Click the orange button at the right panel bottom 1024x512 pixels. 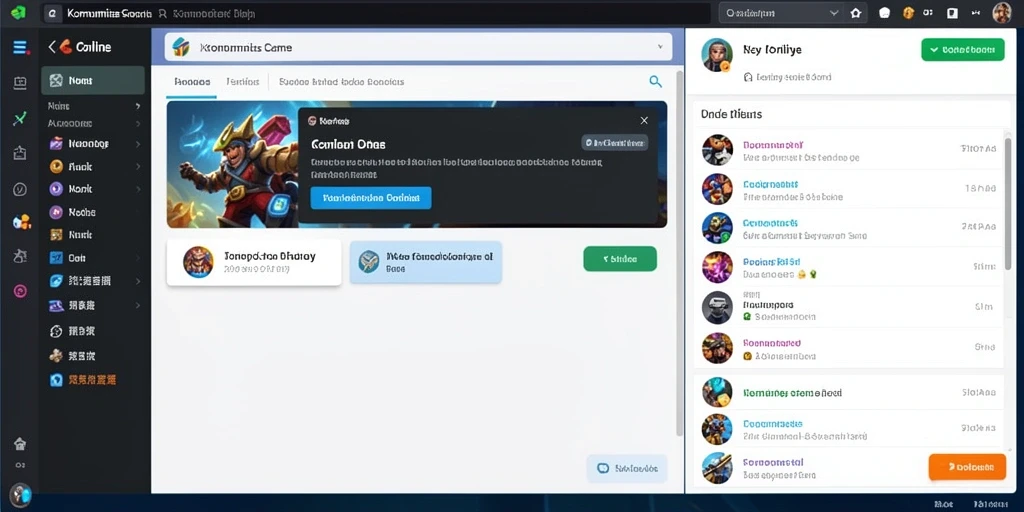tap(967, 467)
